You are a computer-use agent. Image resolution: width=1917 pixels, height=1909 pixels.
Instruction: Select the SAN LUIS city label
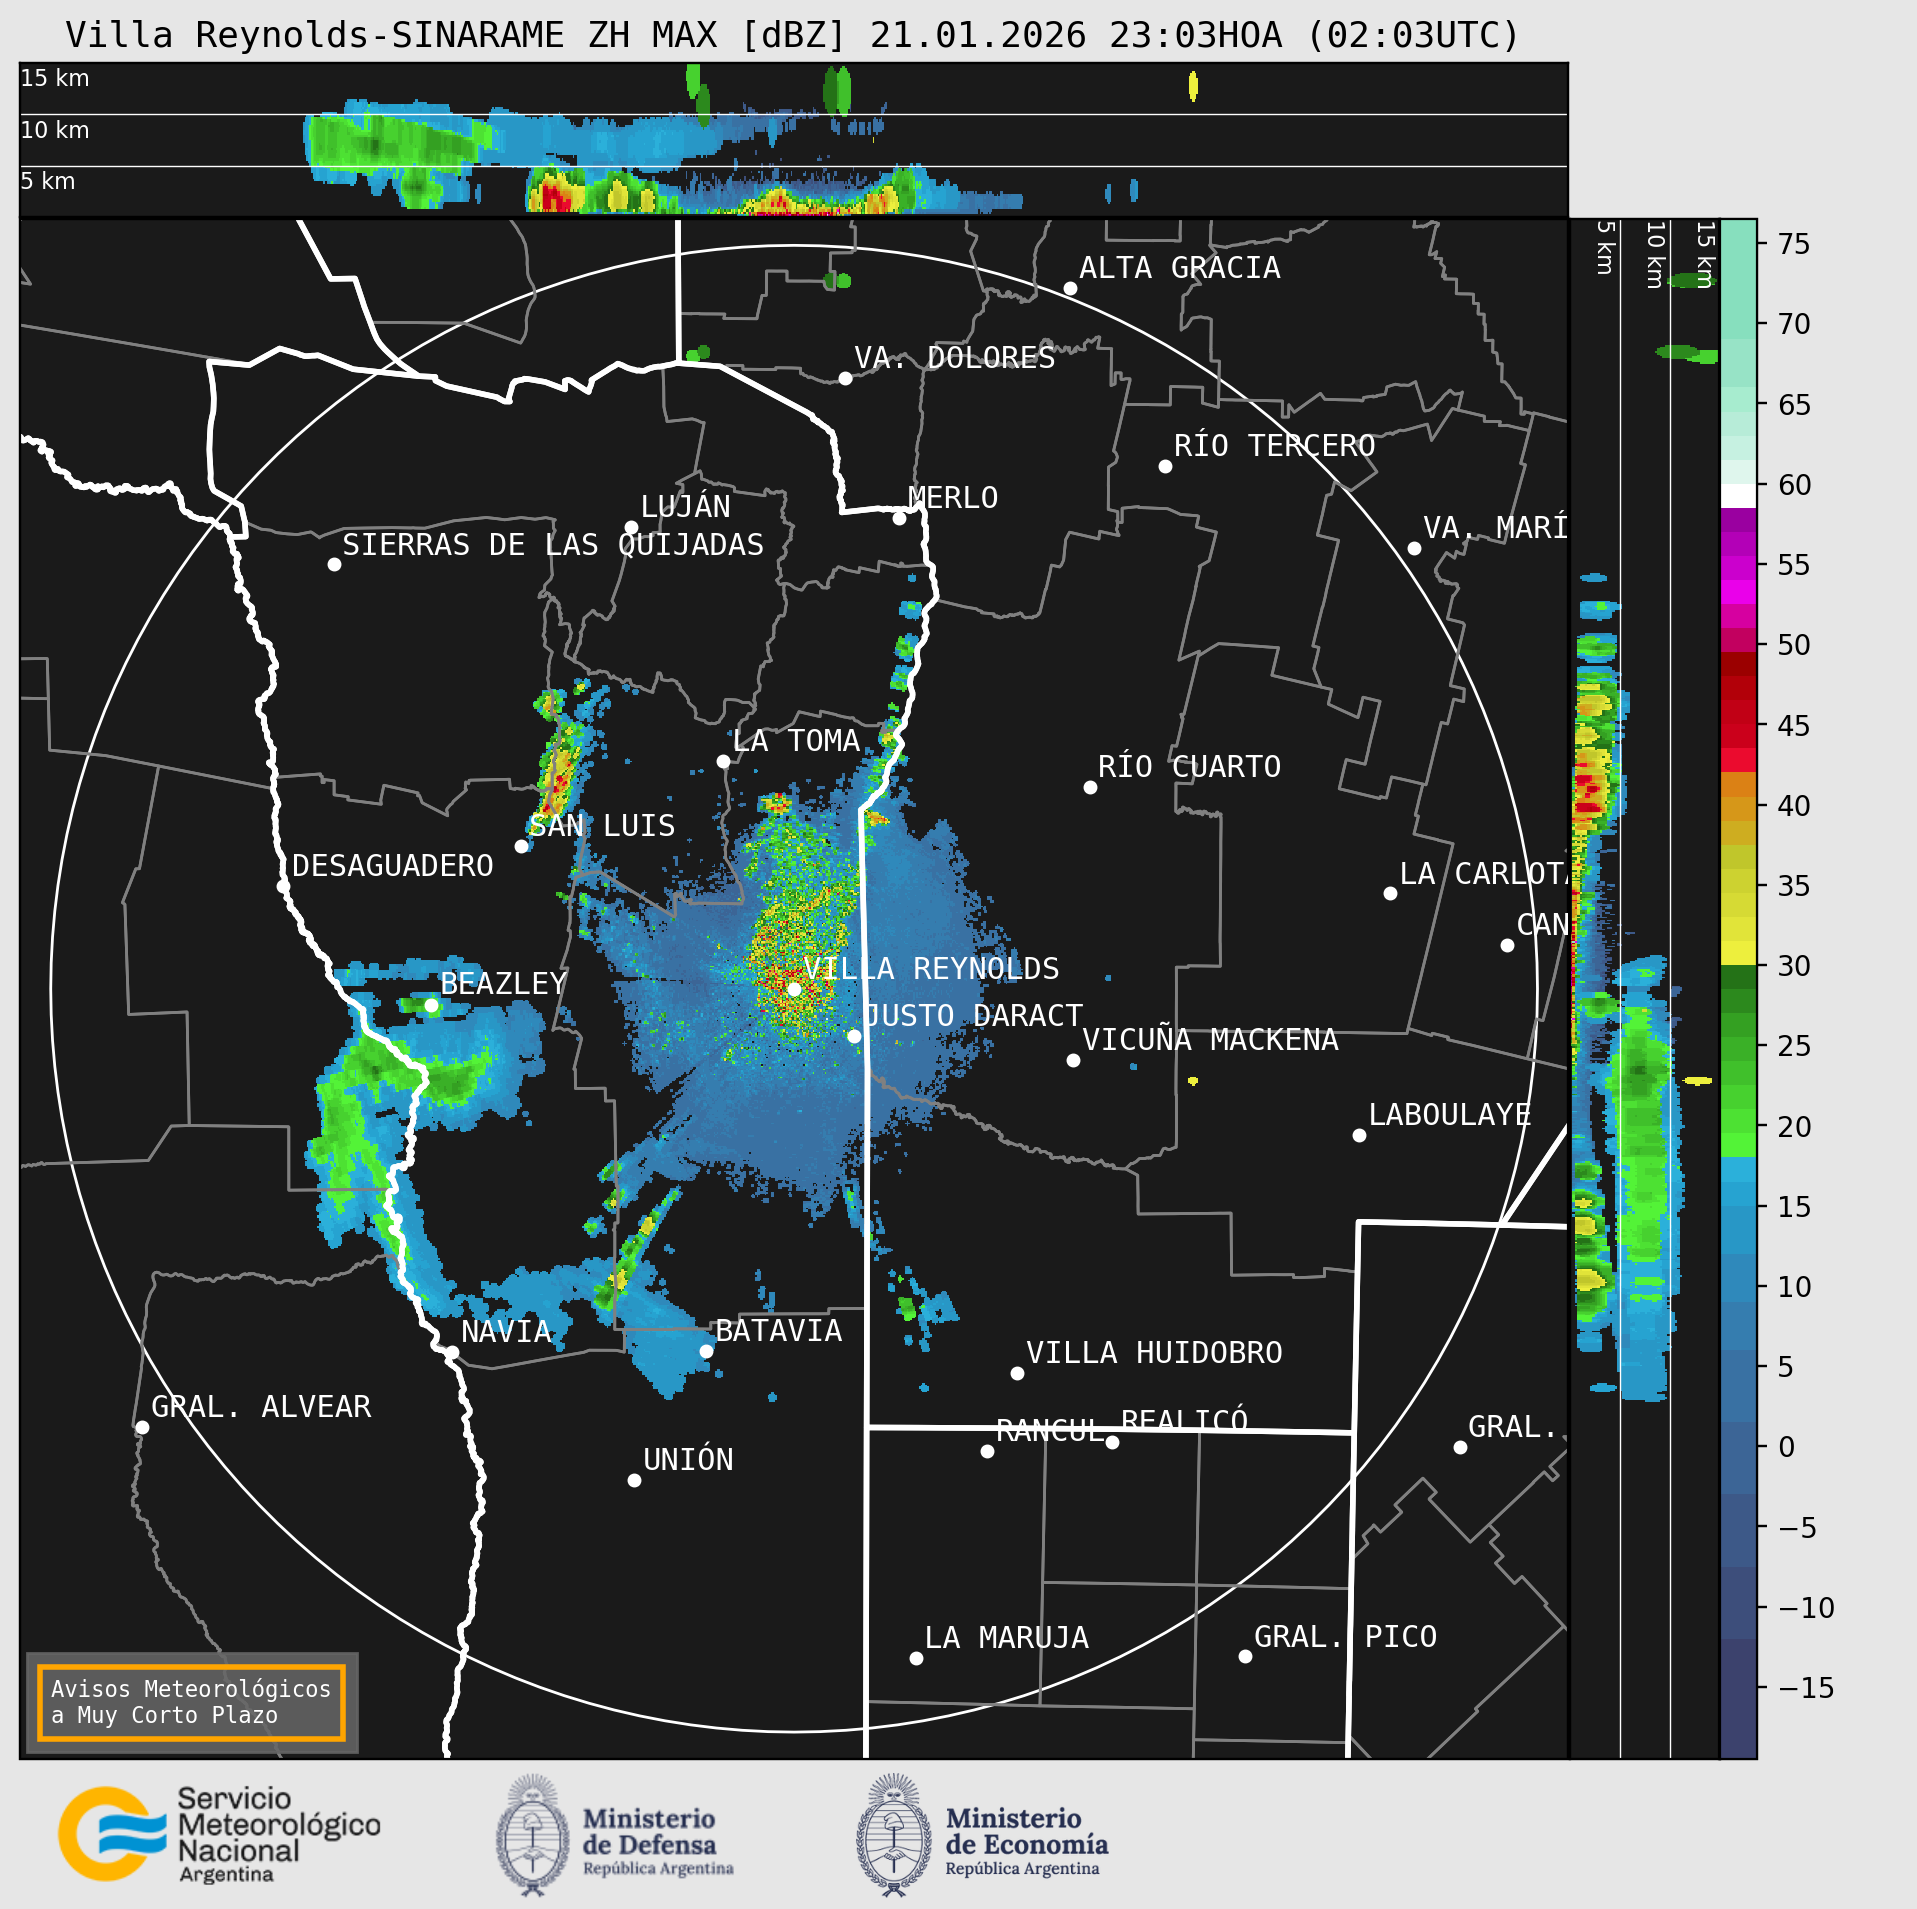602,826
